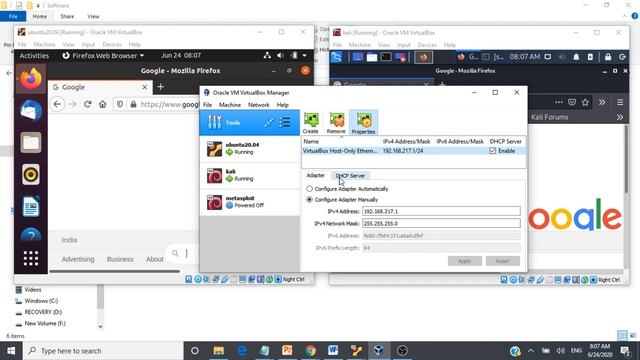Screen dimensions: 640x360
Task: Open Files from the Ubuntu dock
Action: click(31, 142)
